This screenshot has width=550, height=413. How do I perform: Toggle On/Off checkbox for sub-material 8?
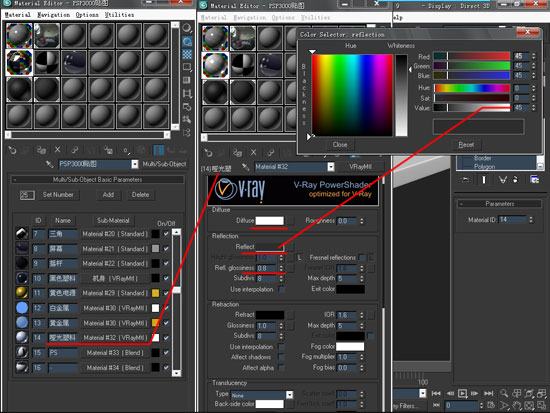coord(166,248)
